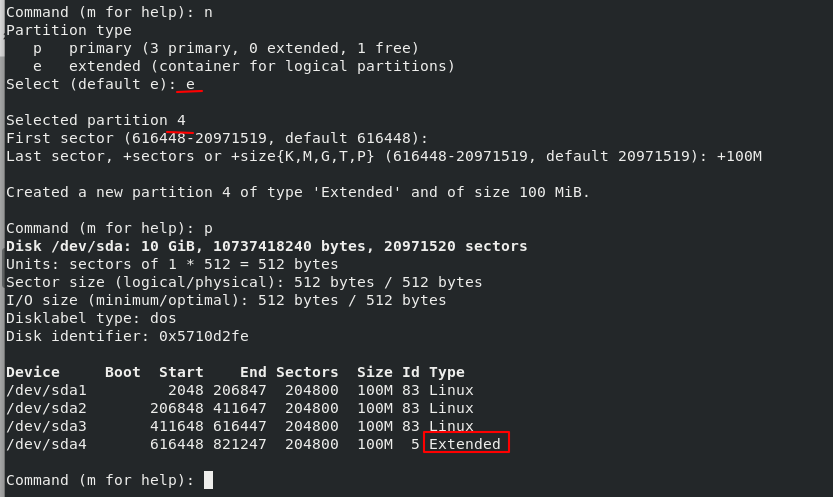833x497 pixels.
Task: Click the /dev/sda4 device entry
Action: [x=46, y=444]
